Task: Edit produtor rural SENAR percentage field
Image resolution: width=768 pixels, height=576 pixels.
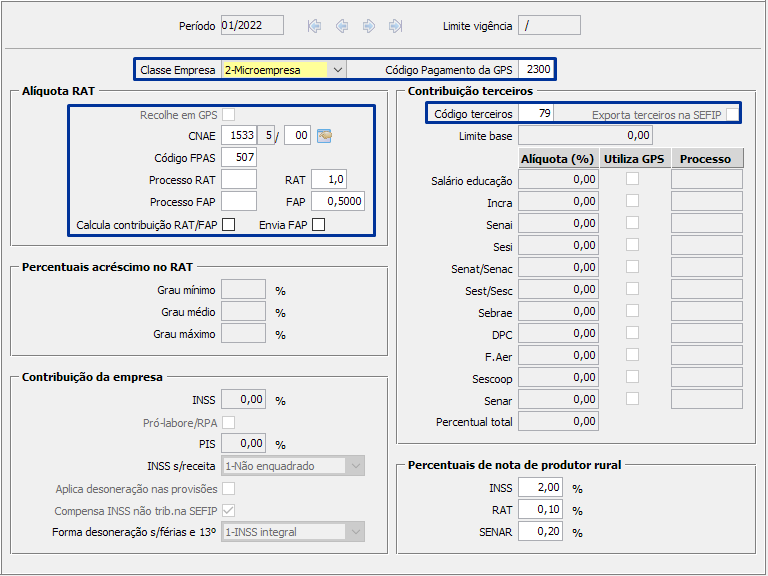Action: pos(540,532)
